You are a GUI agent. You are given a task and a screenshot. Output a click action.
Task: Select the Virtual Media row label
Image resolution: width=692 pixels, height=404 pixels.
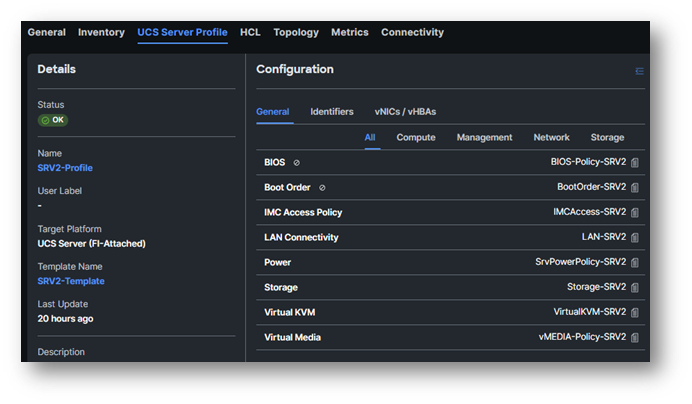click(x=293, y=337)
